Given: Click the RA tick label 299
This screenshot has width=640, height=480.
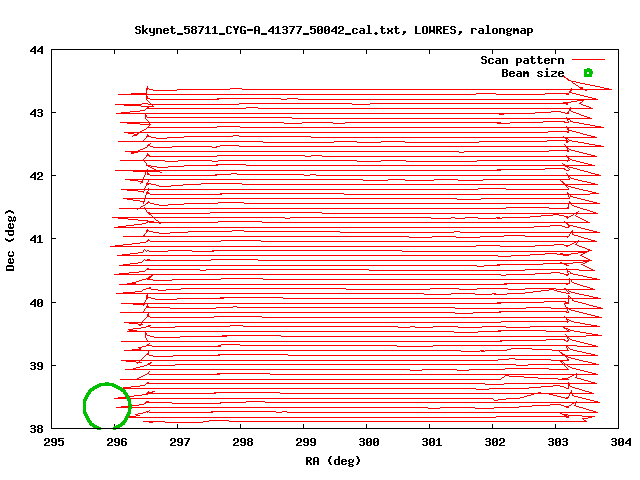Looking at the screenshot, I should point(306,442).
